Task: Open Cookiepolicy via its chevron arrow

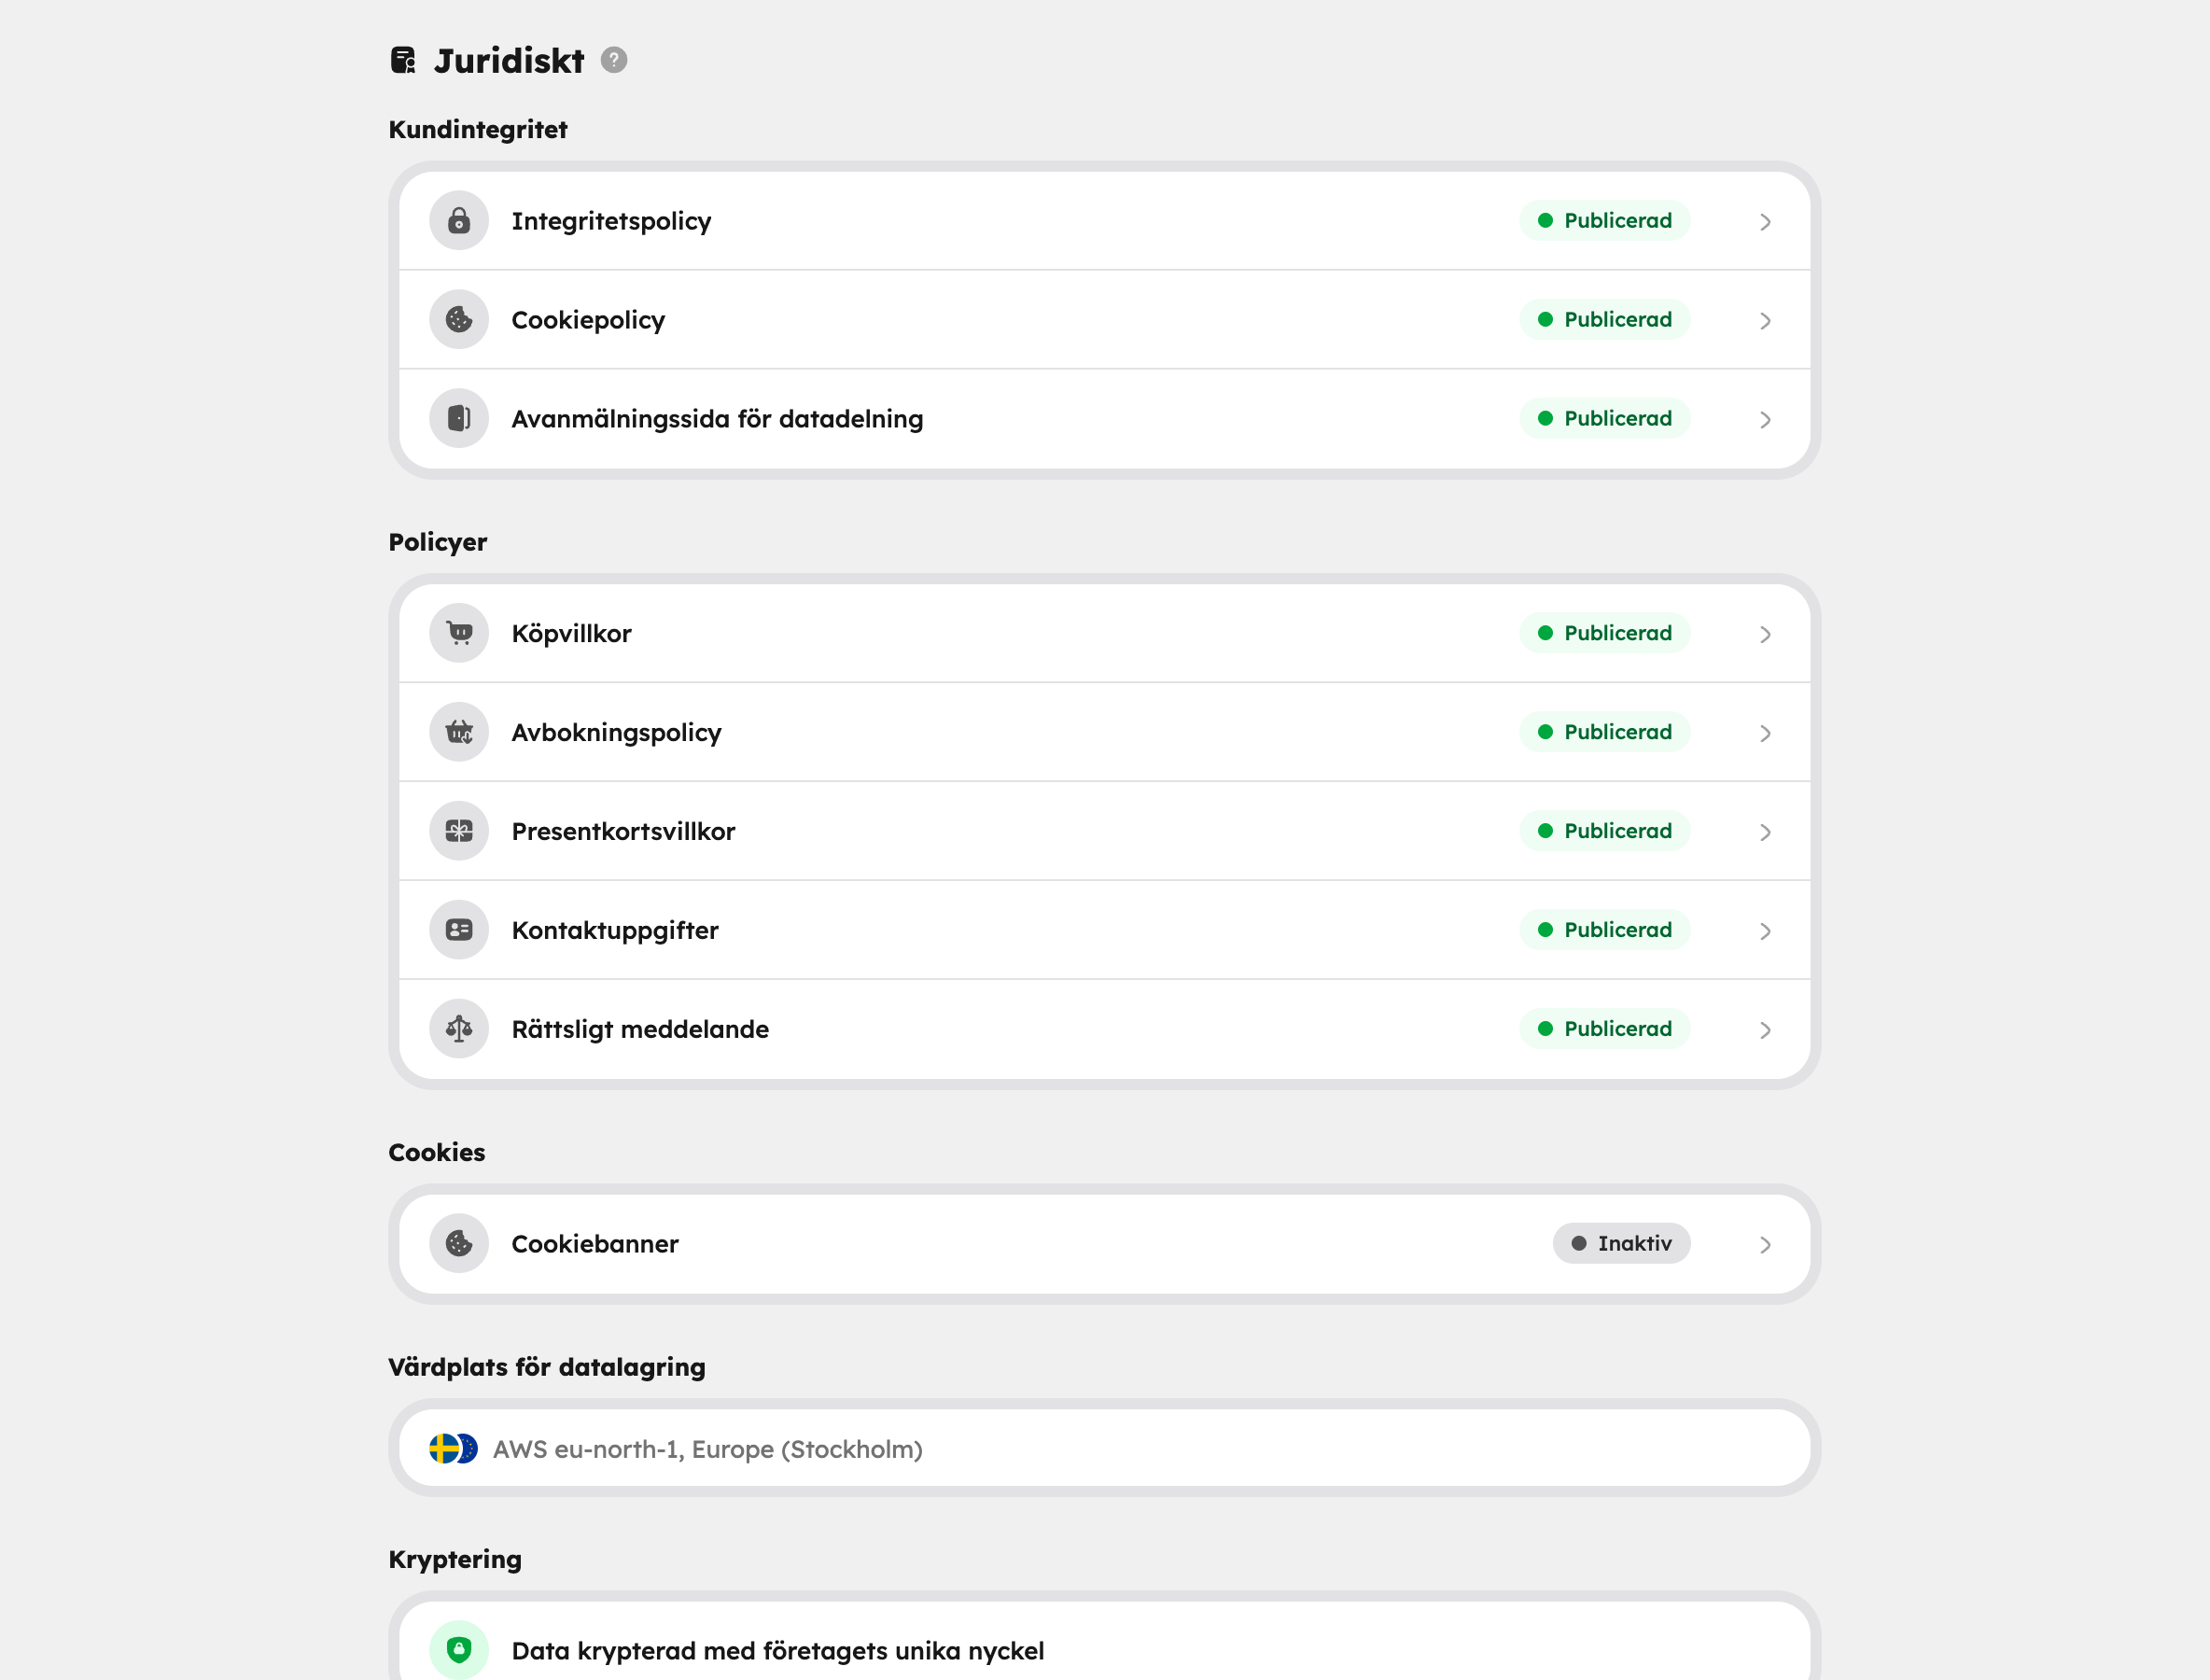Action: tap(1765, 320)
